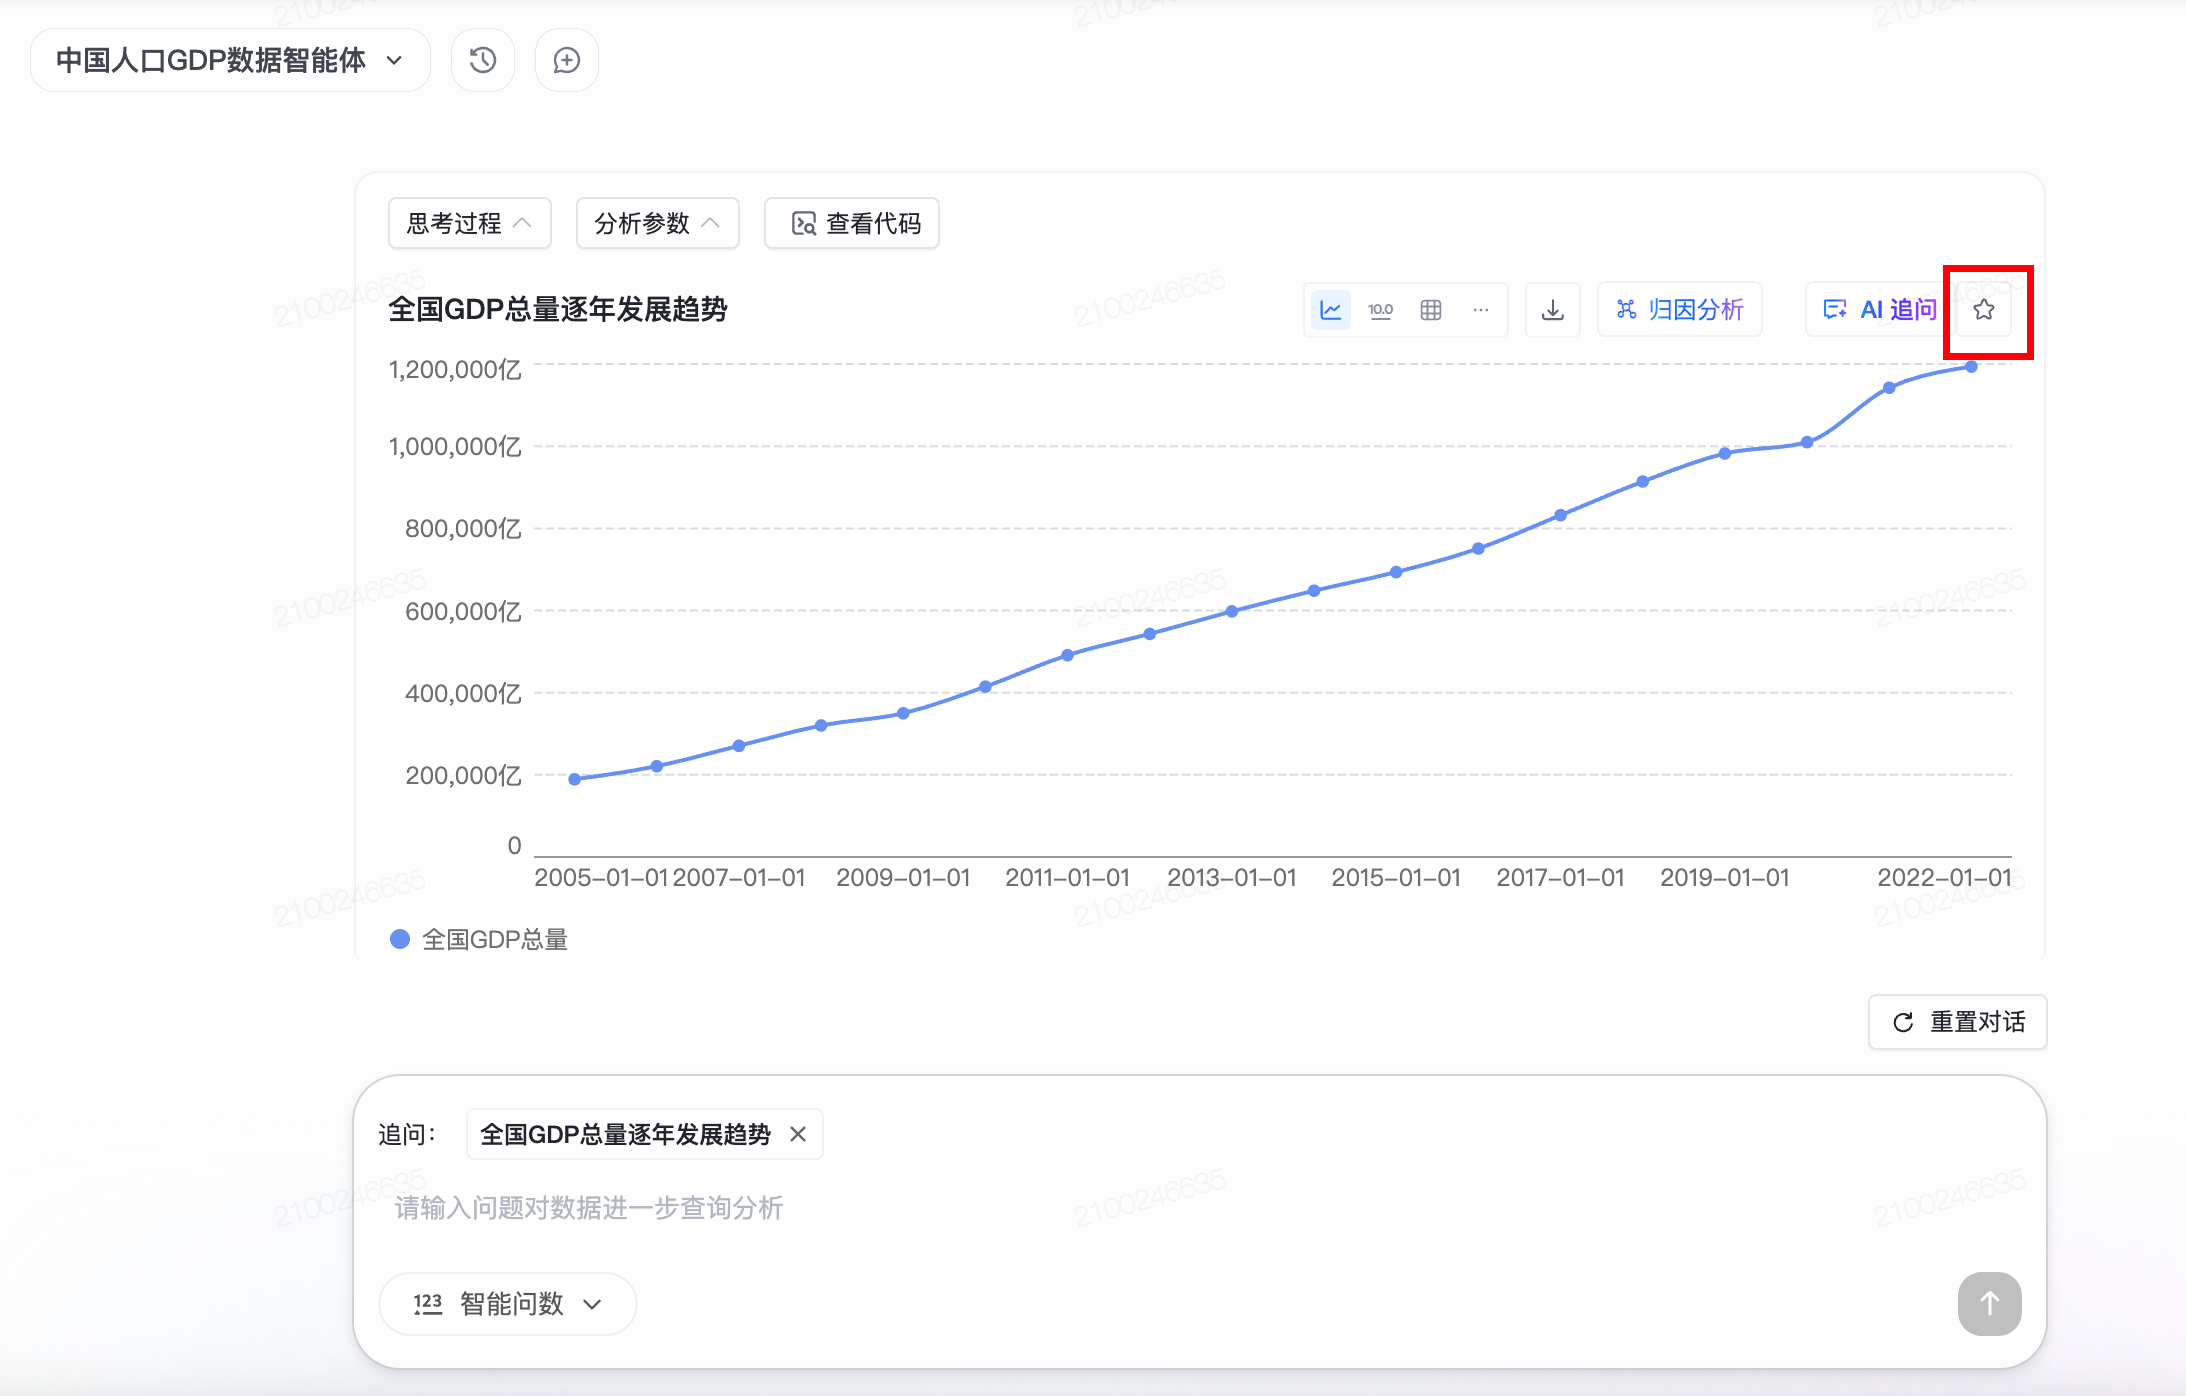Click the 追问 tag text 全国GDP总量逐年发展趋势

[626, 1134]
